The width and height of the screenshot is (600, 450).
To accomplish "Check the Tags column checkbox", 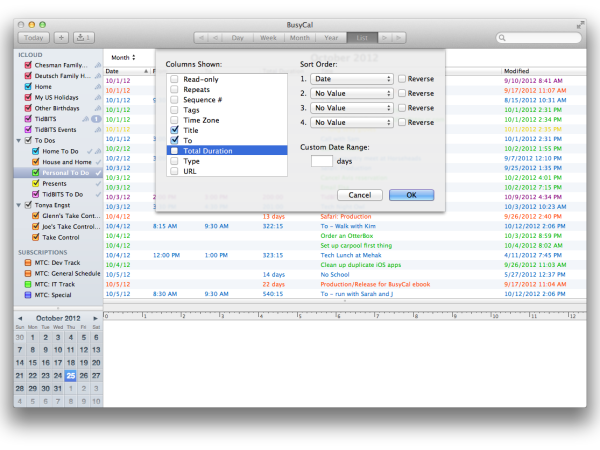I will 174,110.
